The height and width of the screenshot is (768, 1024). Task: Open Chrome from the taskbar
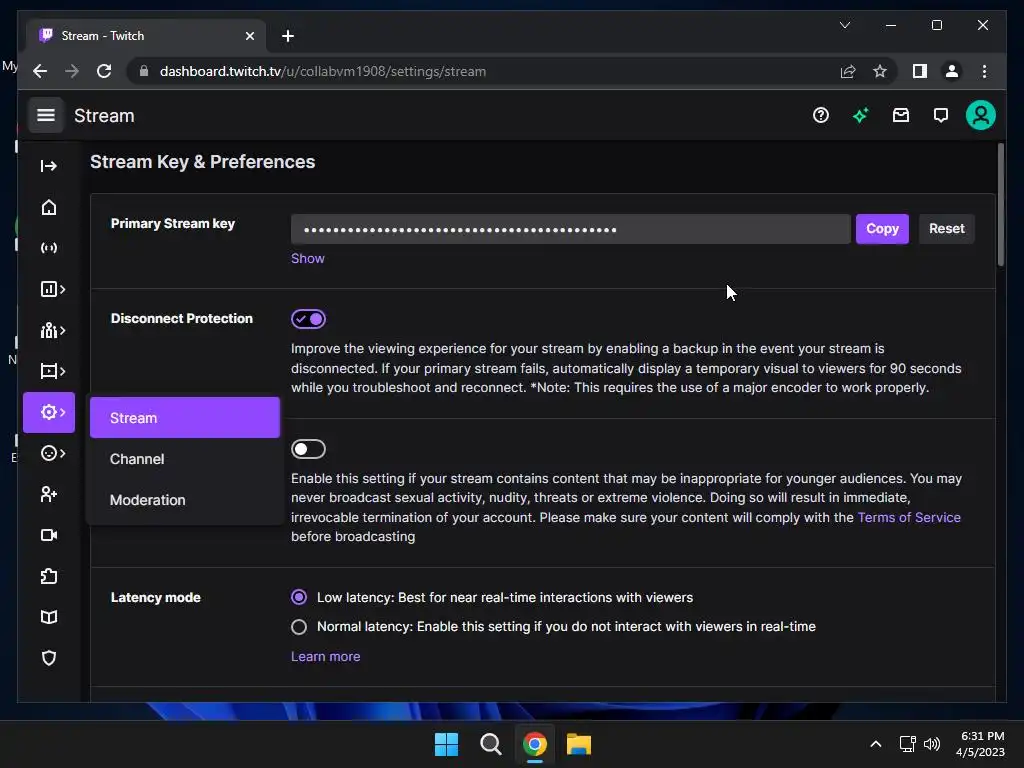(535, 744)
